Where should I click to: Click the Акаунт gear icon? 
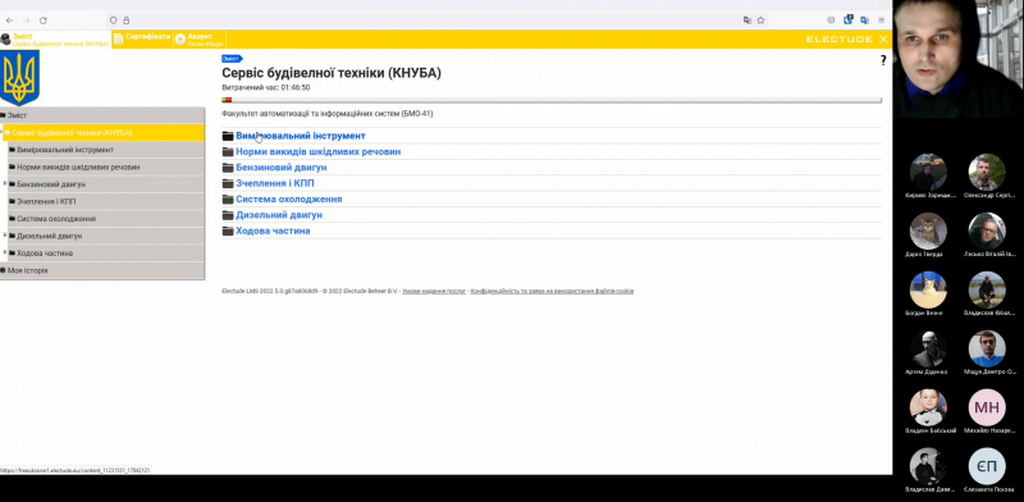(180, 39)
